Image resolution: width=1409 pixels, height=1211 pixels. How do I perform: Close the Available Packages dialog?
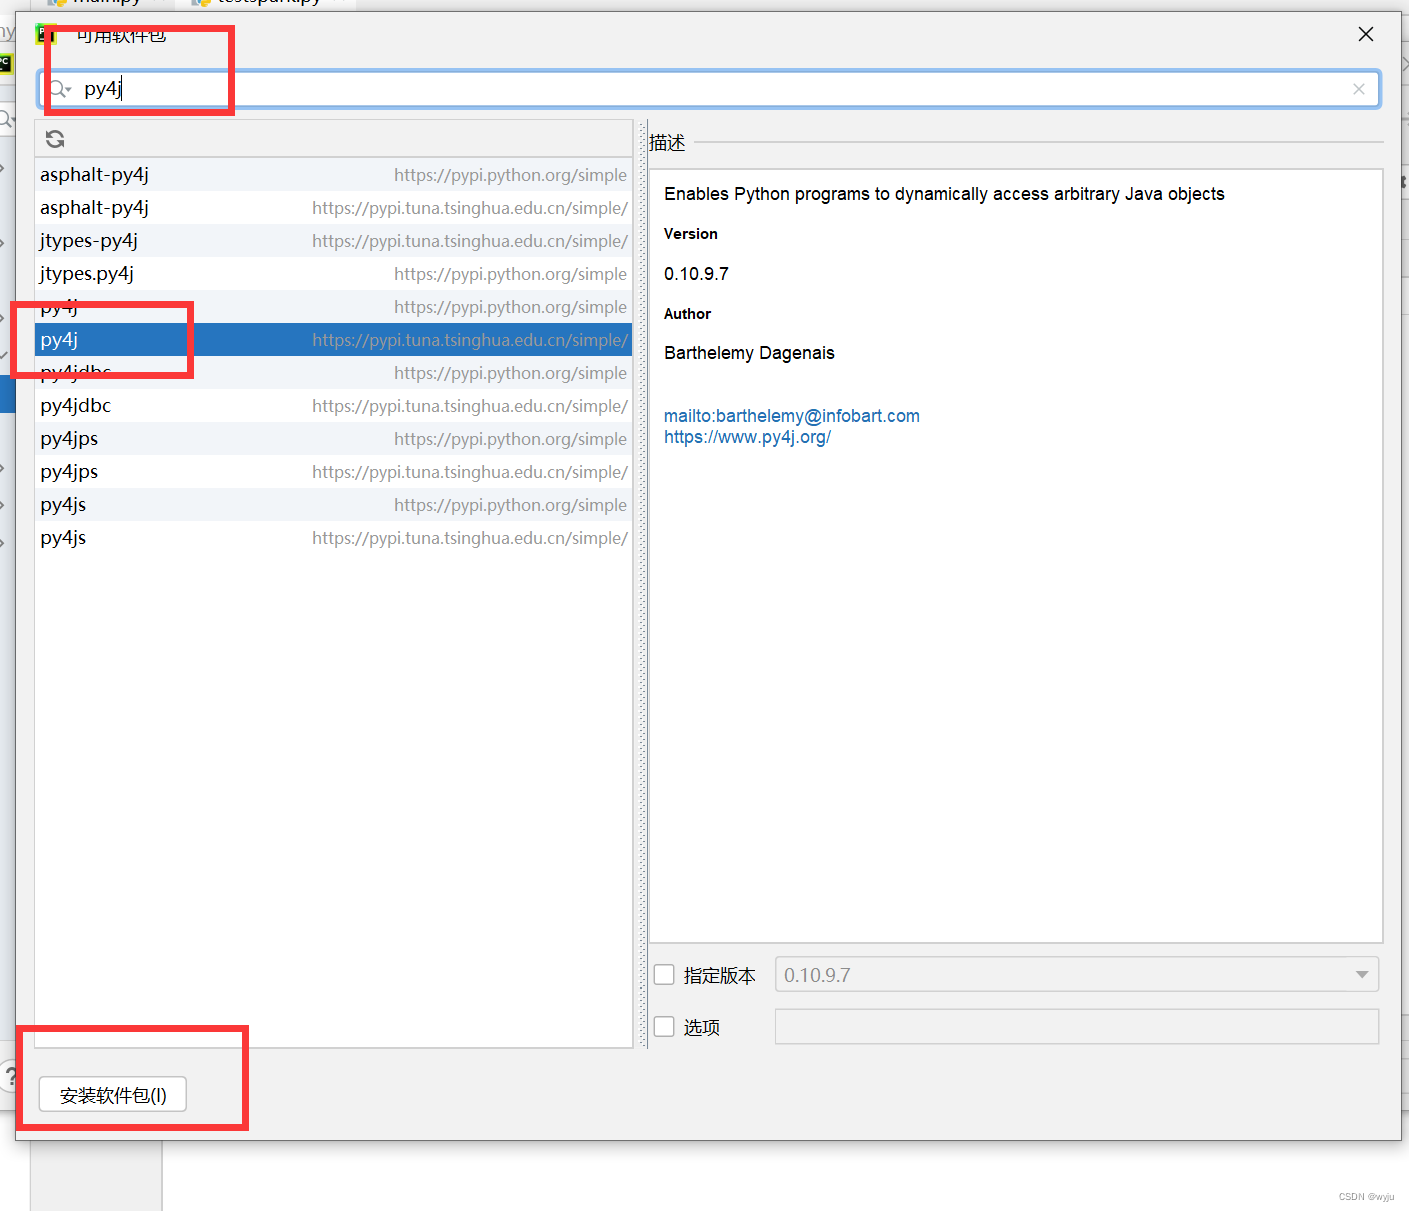pos(1366,34)
